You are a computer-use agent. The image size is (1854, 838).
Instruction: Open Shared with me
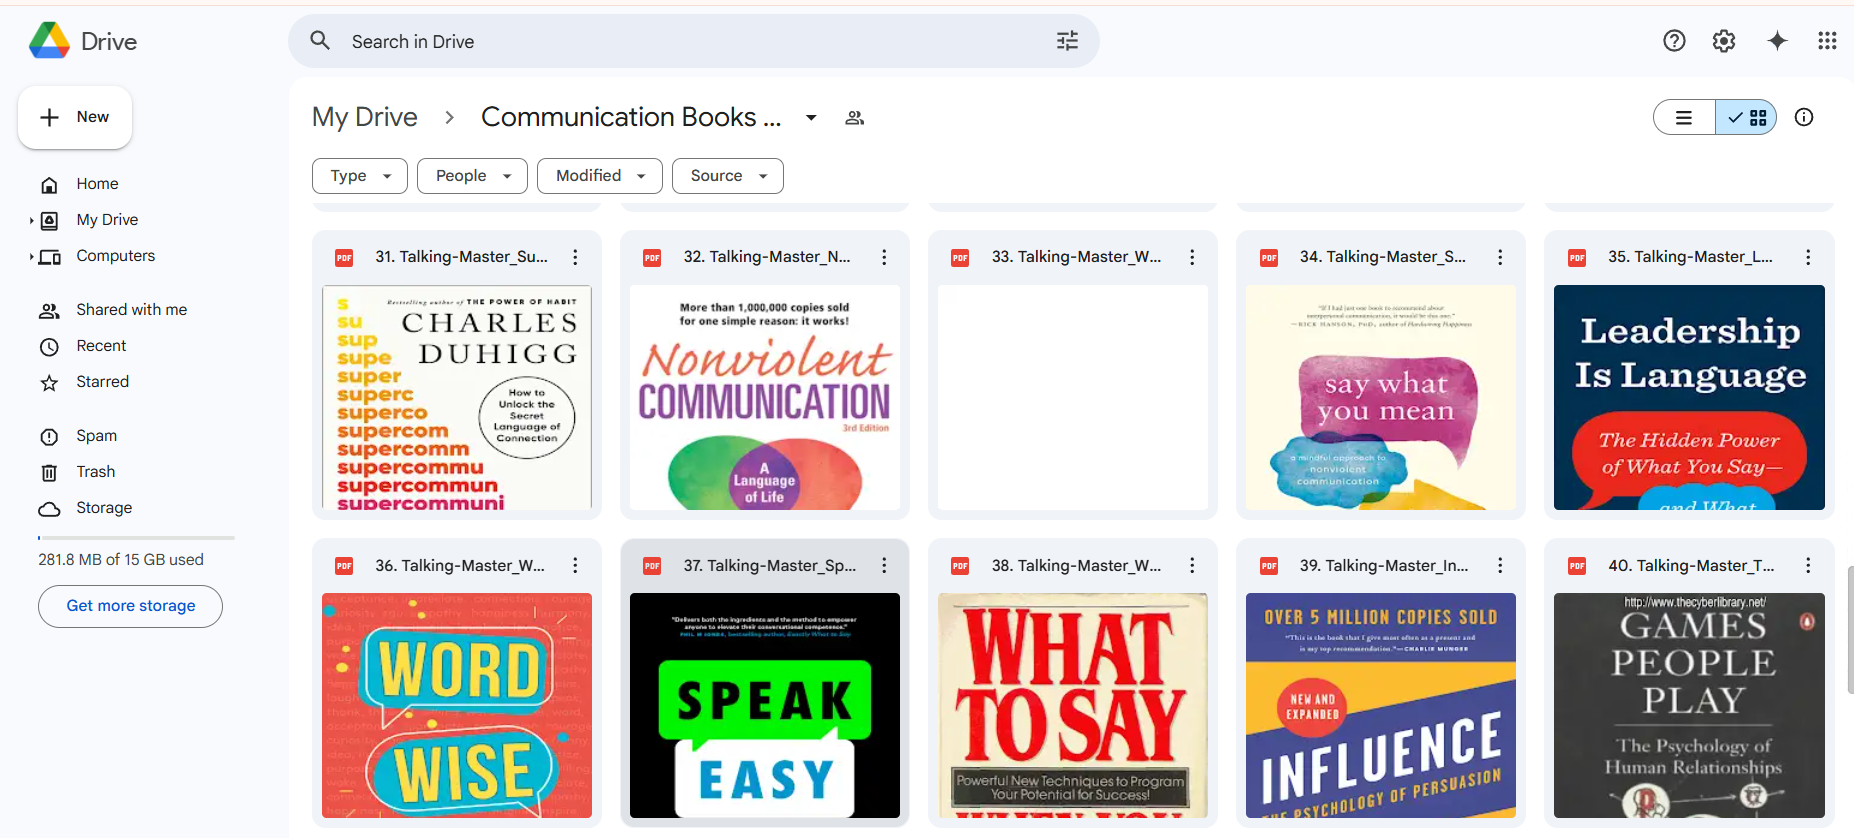coord(131,310)
